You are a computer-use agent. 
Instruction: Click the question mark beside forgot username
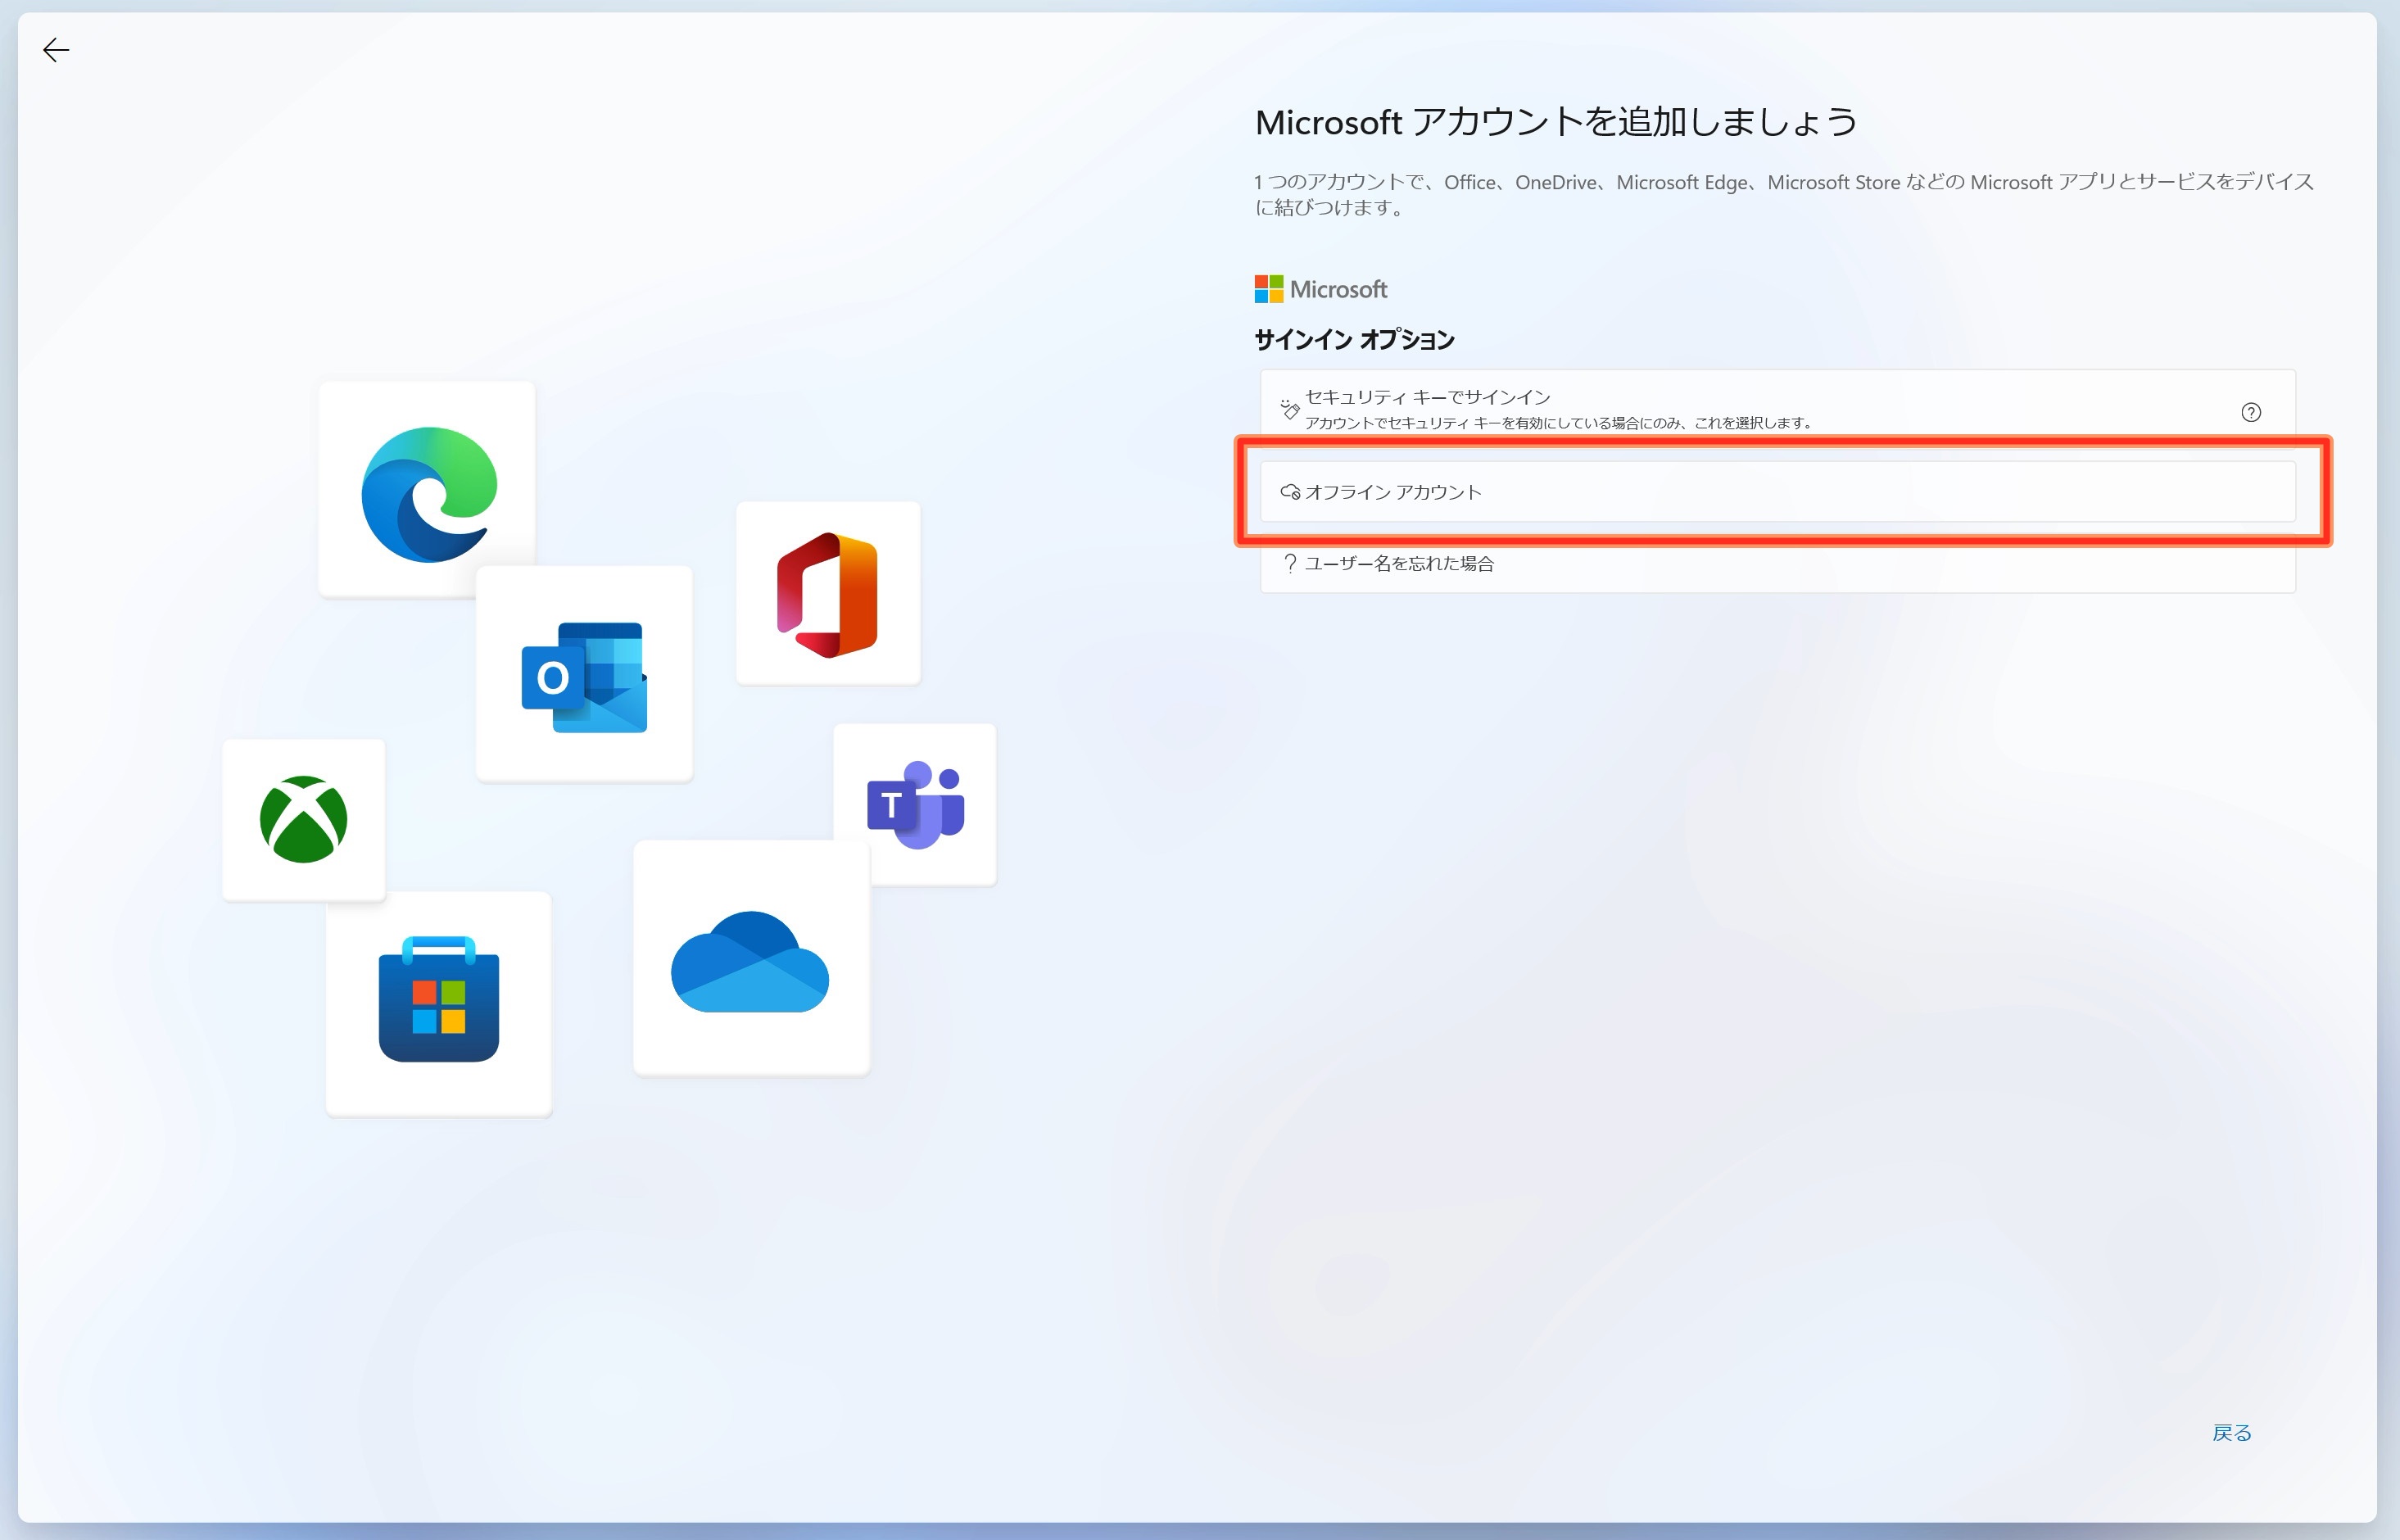pos(1290,564)
